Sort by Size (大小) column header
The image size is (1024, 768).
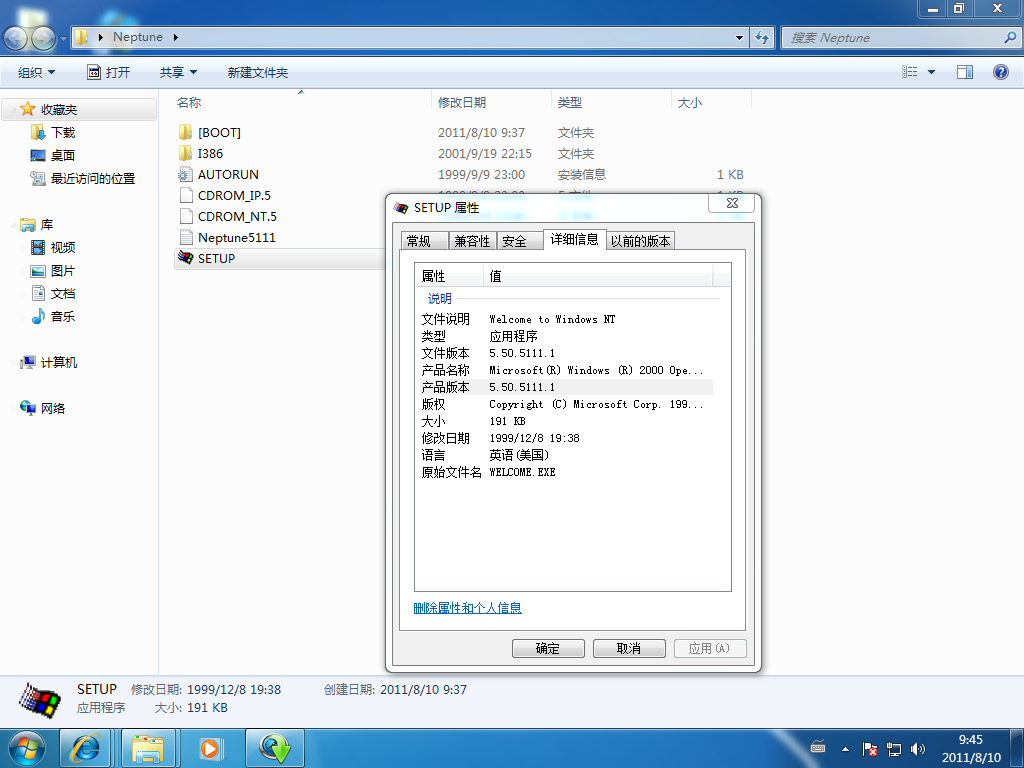tap(711, 103)
